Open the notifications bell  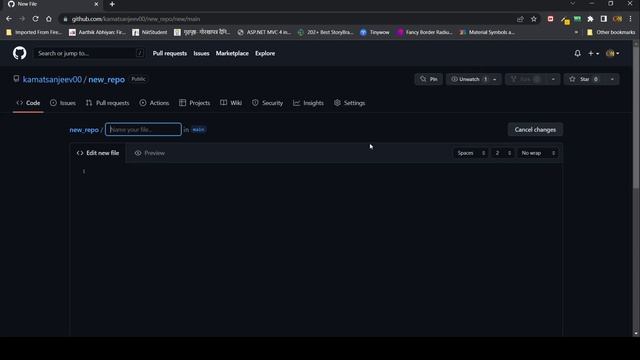click(x=577, y=53)
